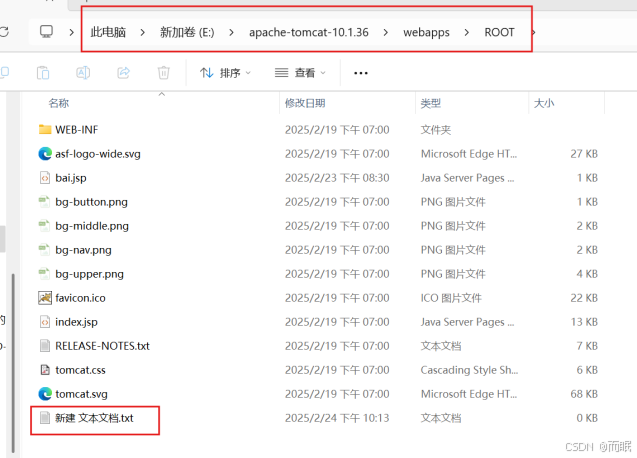Select the file name RELEASE-NOTES.txt

(x=102, y=346)
